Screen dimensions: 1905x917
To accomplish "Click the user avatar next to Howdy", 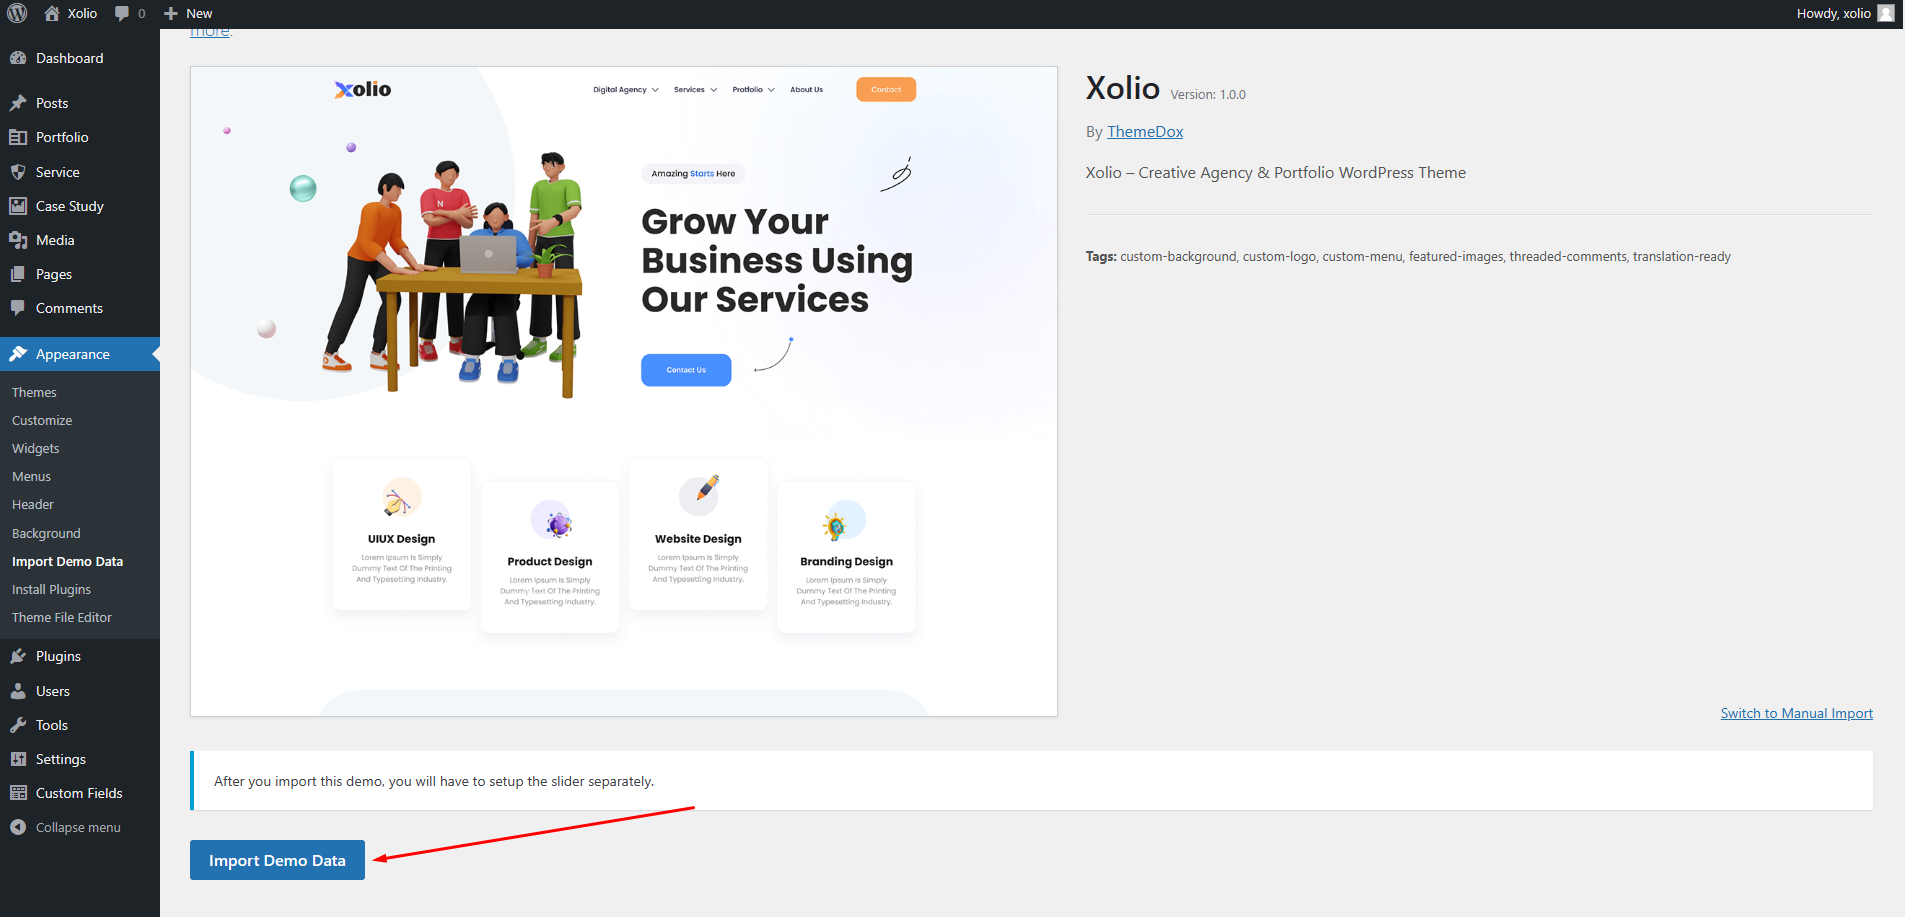I will tap(1886, 13).
